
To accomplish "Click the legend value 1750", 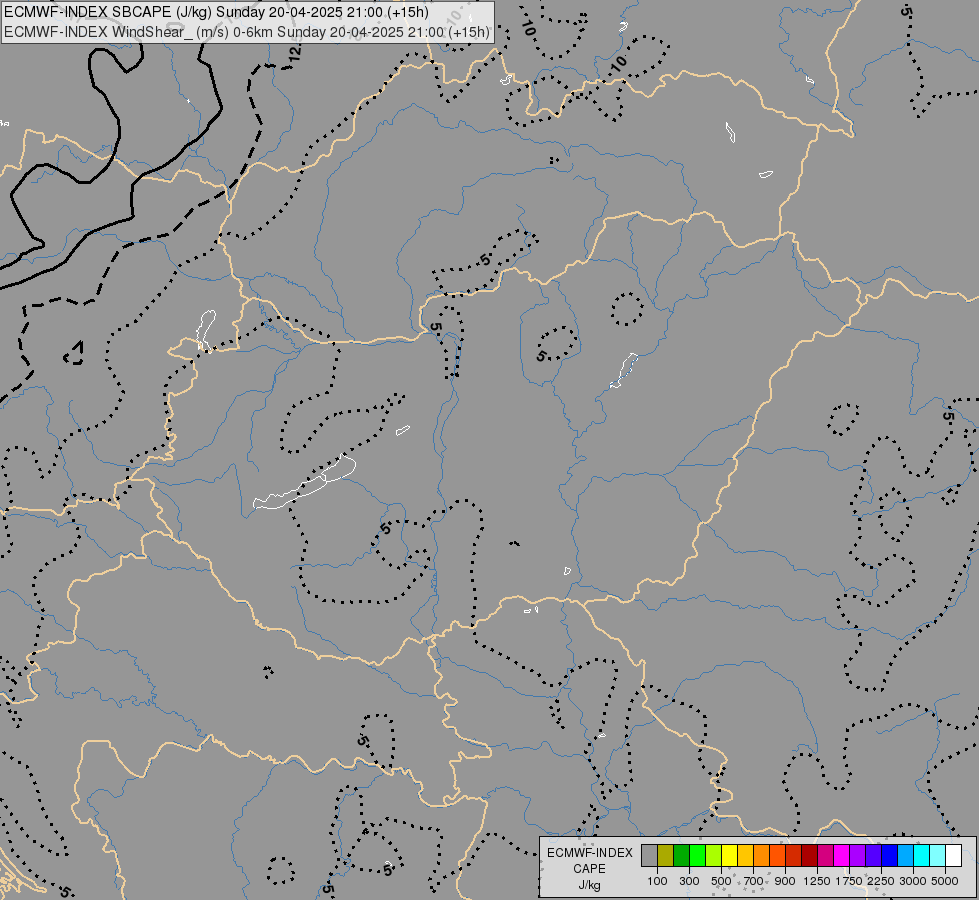I will coord(849,881).
